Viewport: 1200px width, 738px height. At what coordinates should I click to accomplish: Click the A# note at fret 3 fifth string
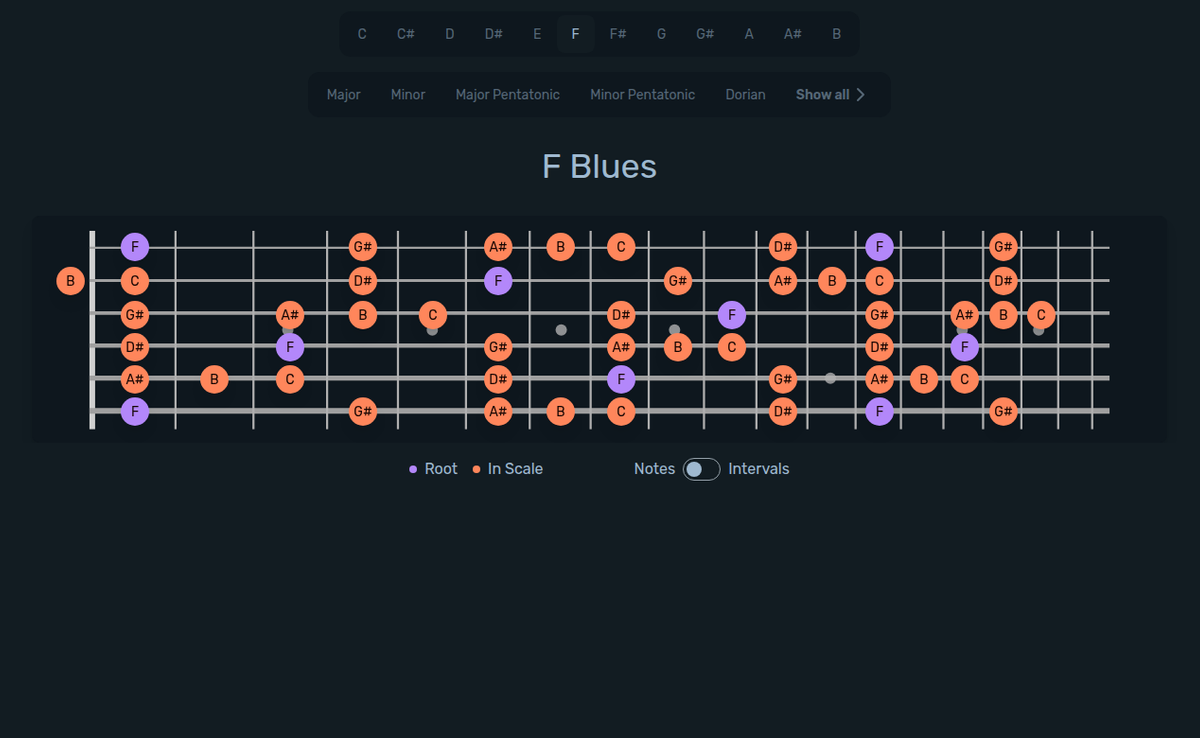pos(290,315)
